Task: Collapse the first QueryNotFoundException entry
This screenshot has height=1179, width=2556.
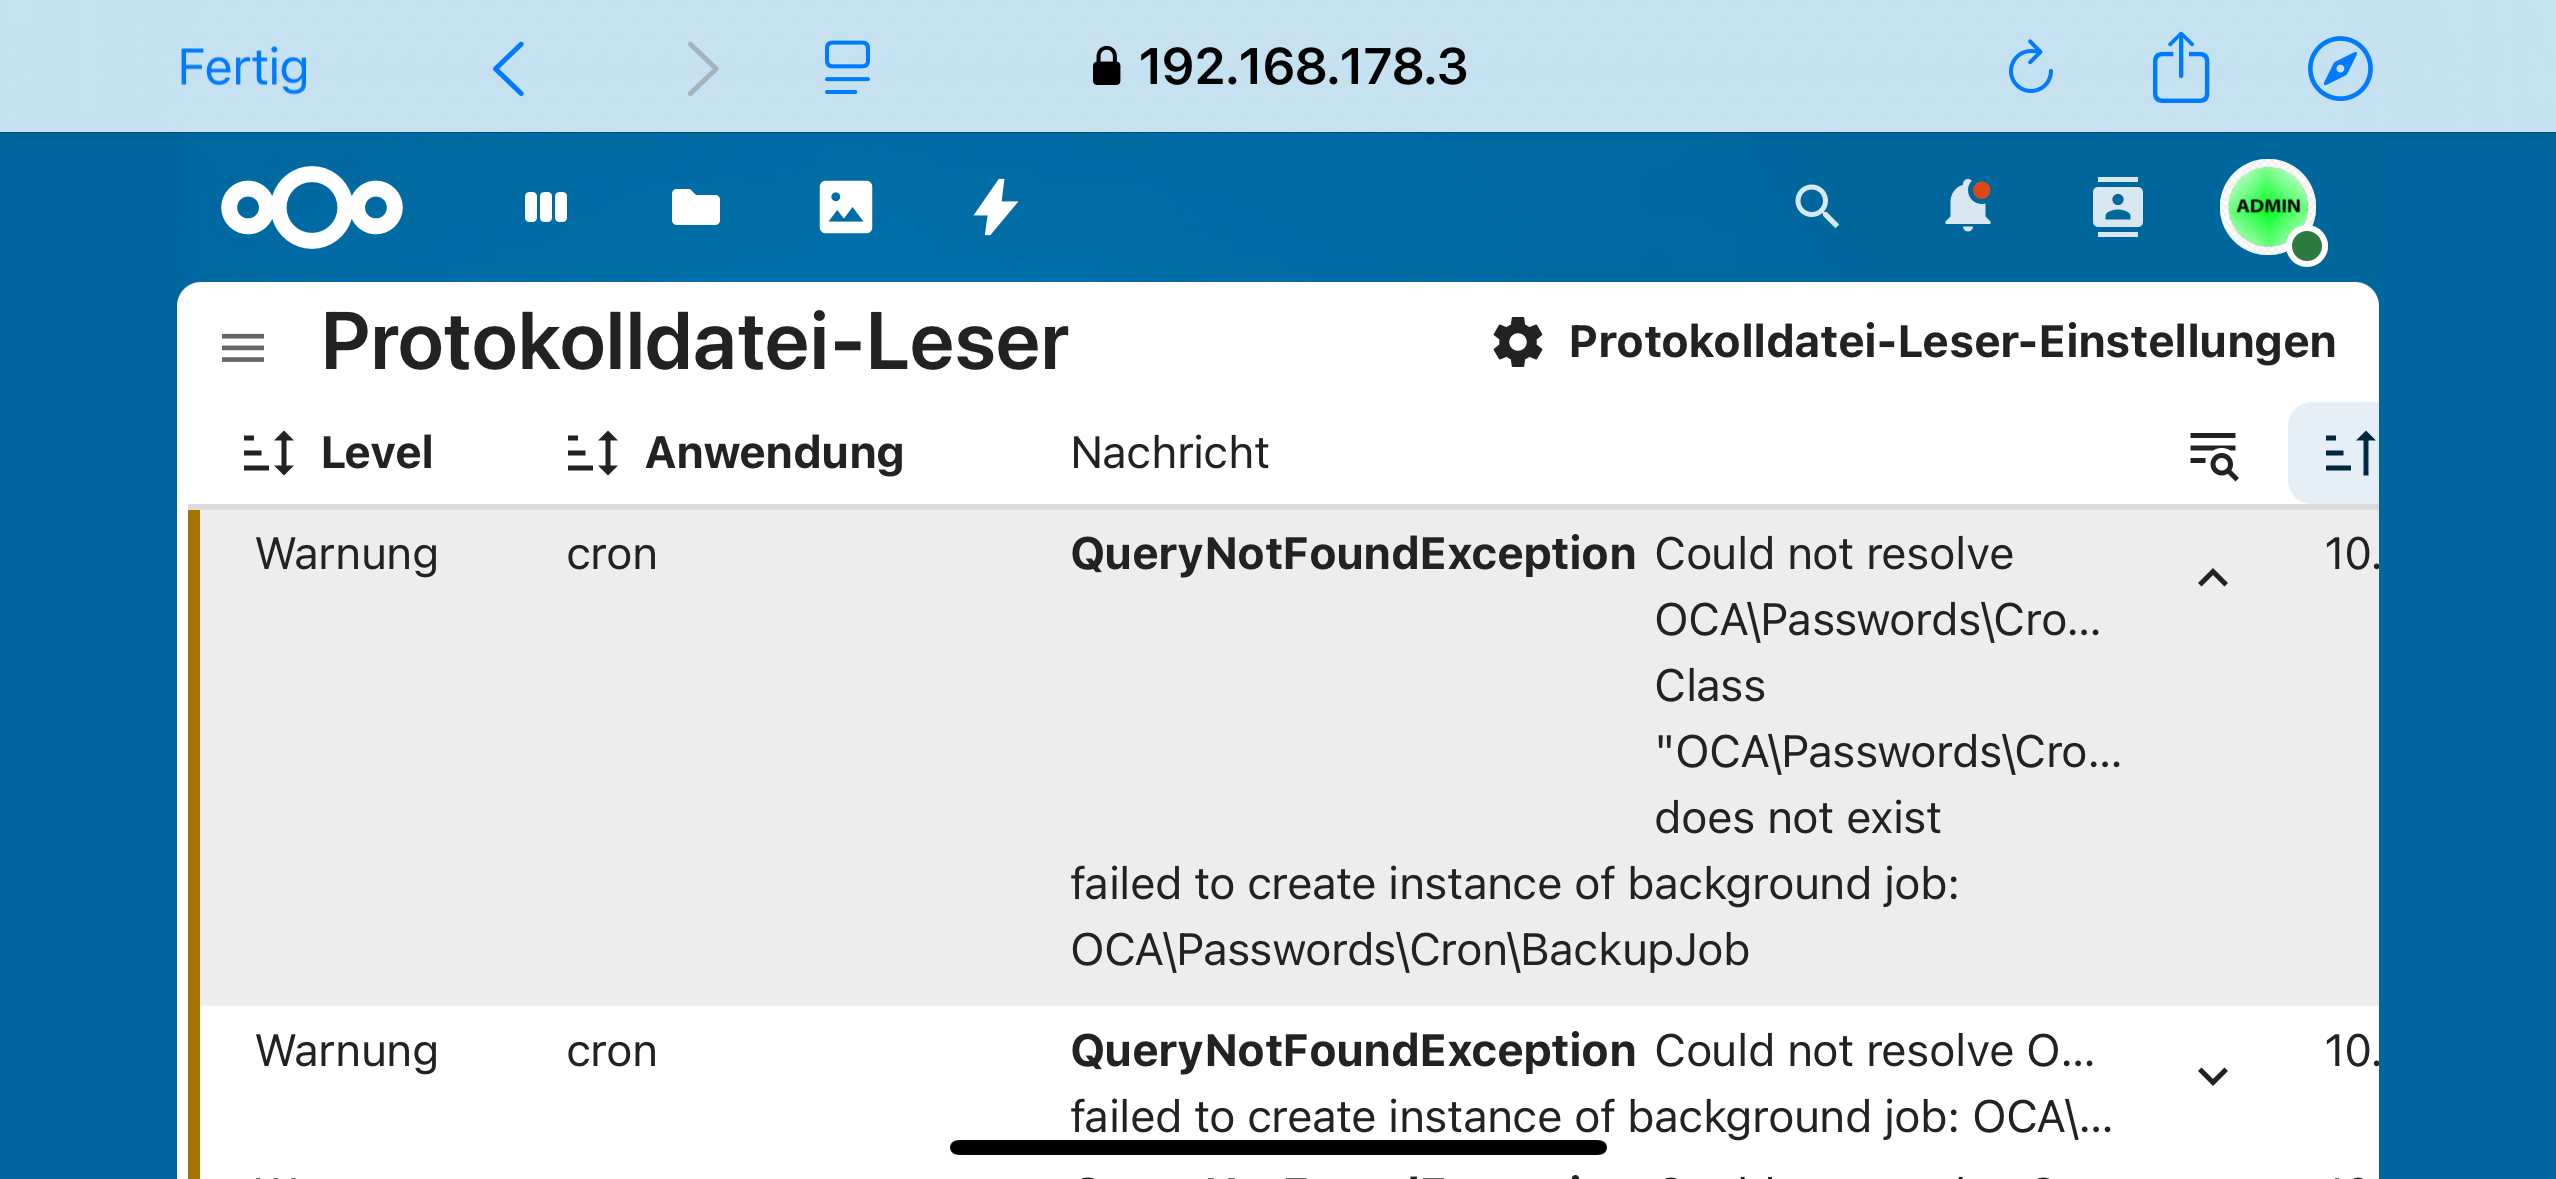Action: (x=2213, y=578)
